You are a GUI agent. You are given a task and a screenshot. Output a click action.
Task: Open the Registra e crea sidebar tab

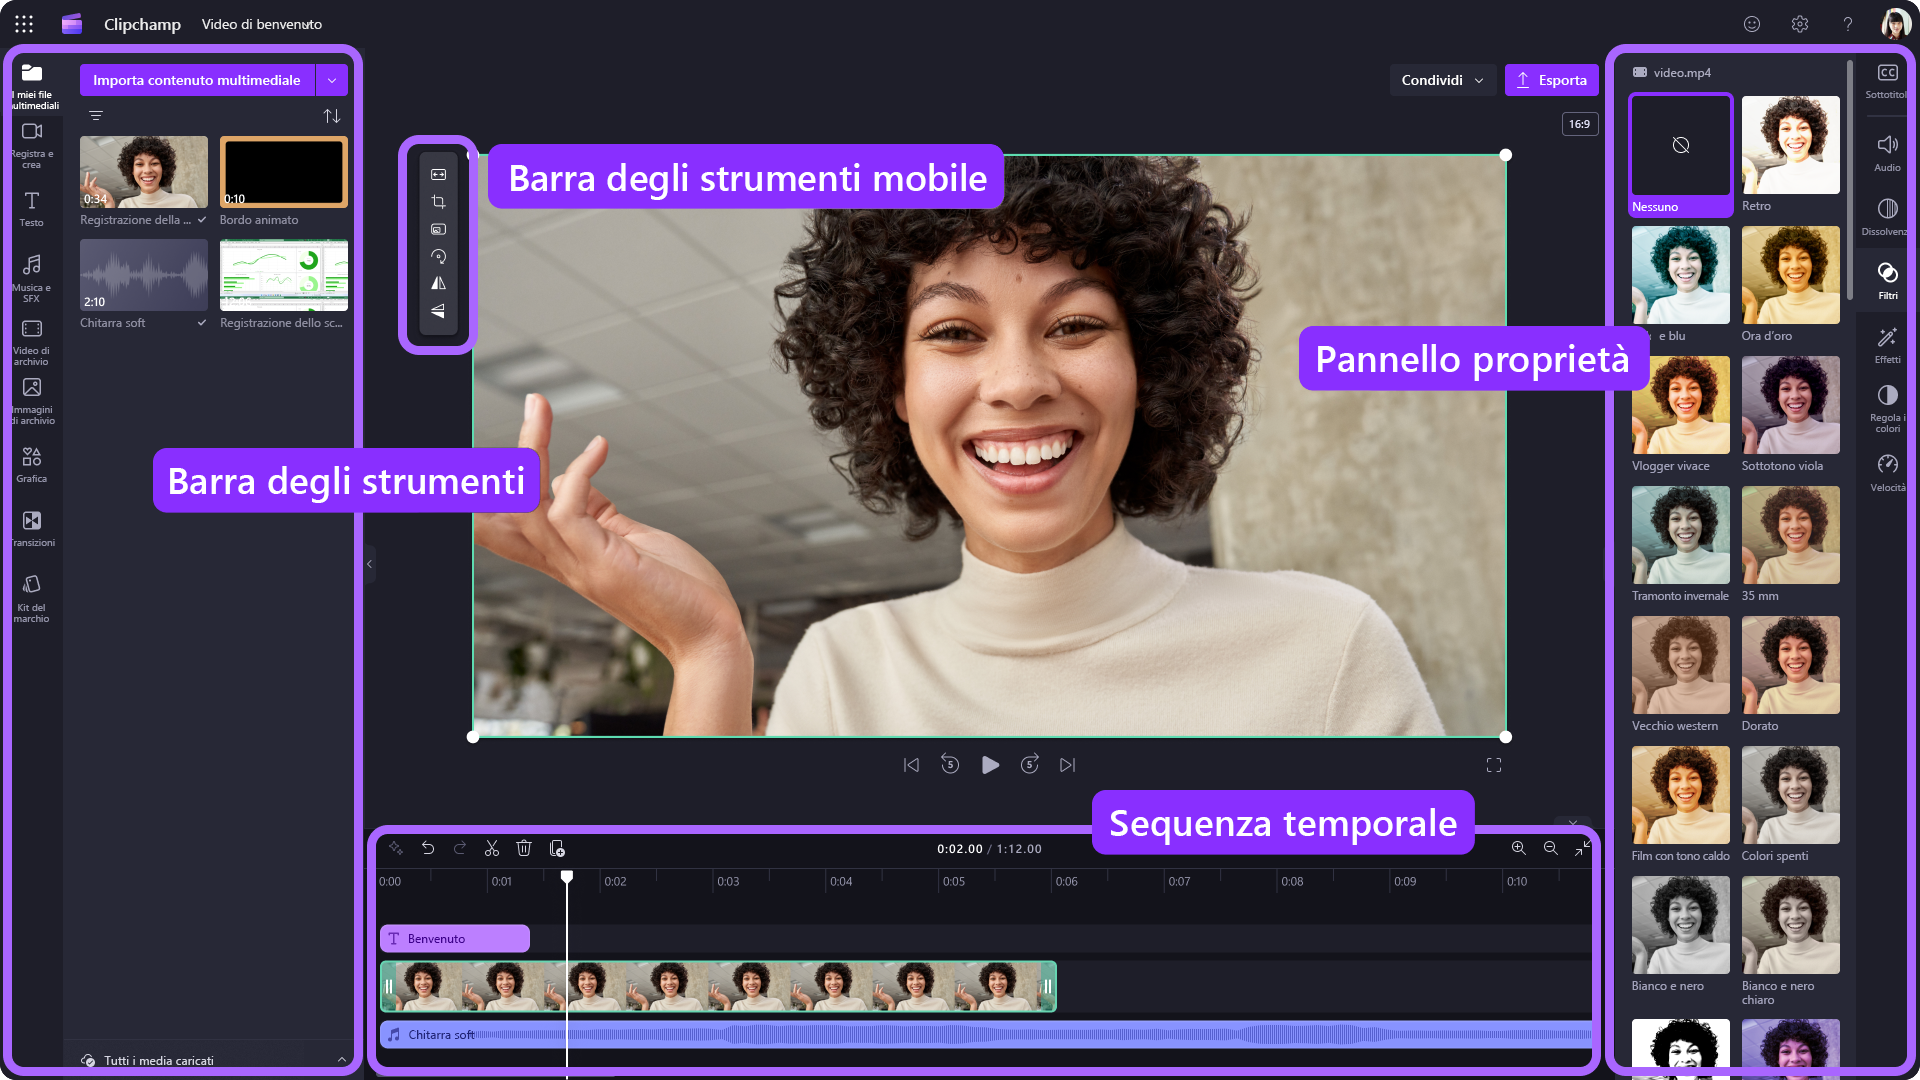click(32, 145)
